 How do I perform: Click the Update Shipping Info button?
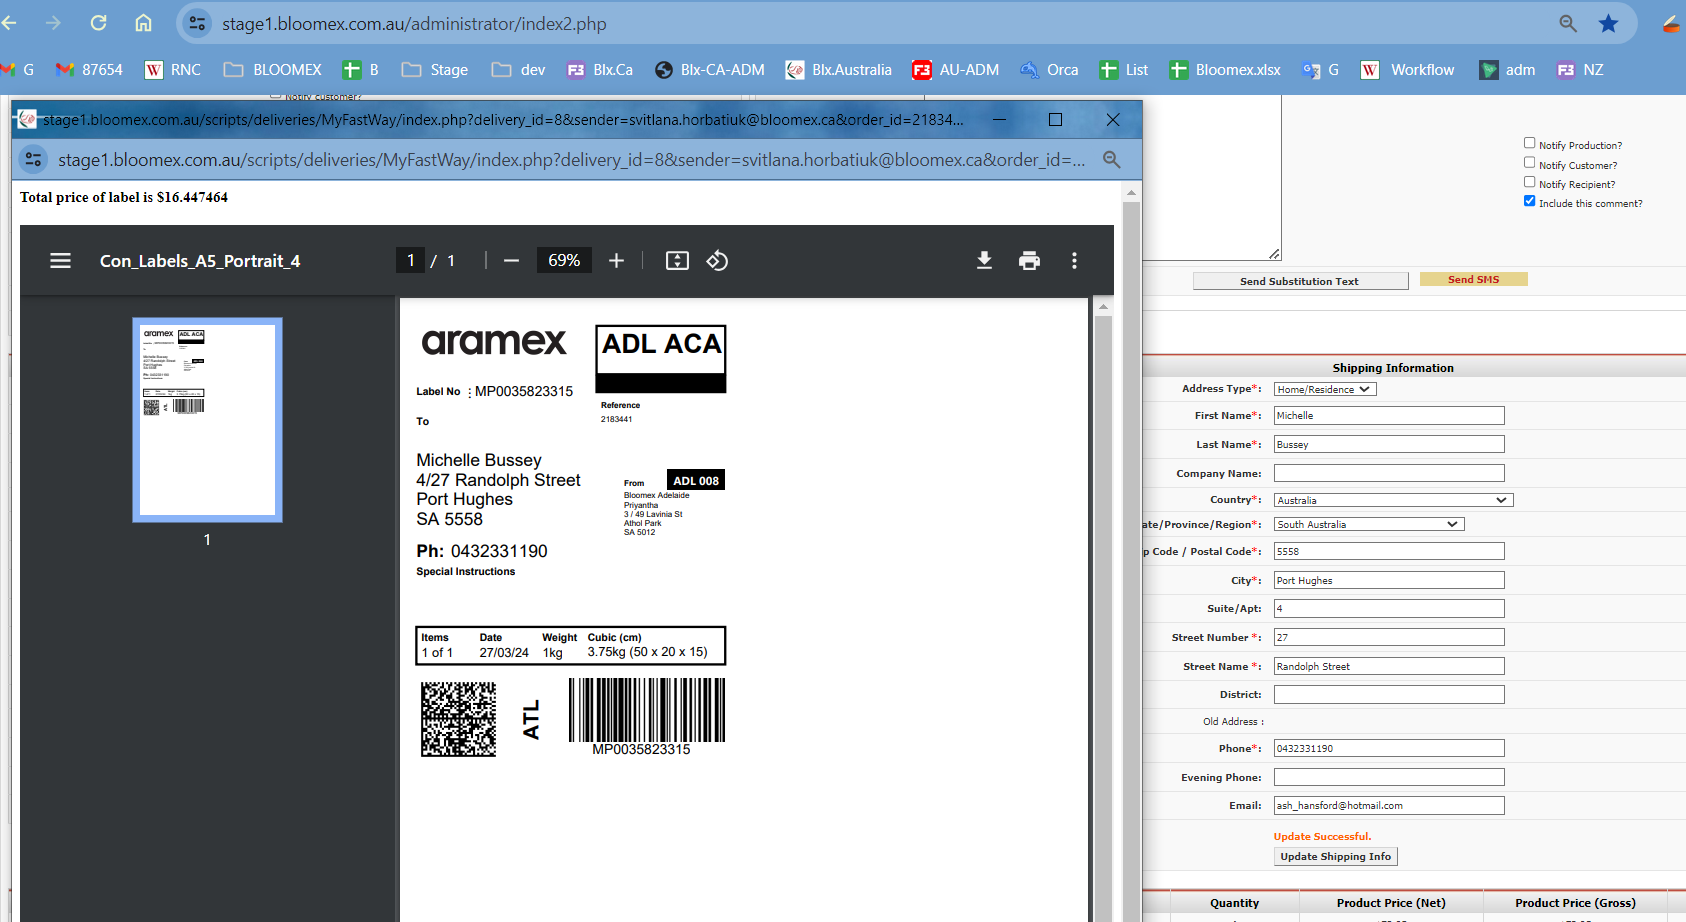pyautogui.click(x=1335, y=856)
